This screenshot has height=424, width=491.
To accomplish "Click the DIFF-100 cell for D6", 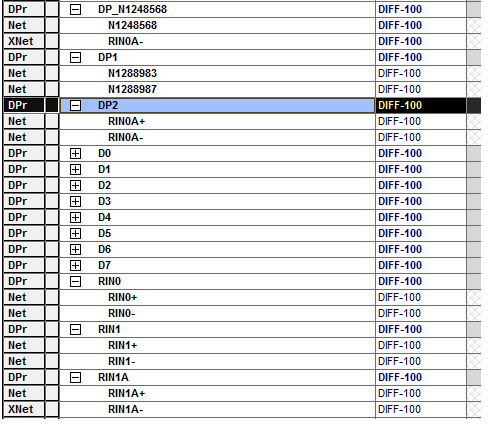I will click(x=421, y=249).
